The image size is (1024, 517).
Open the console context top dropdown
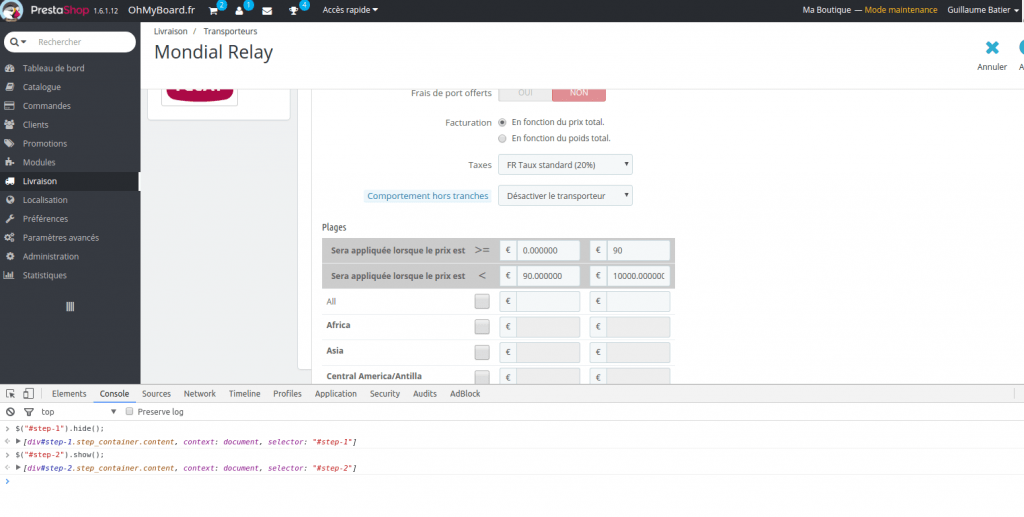pyautogui.click(x=78, y=412)
